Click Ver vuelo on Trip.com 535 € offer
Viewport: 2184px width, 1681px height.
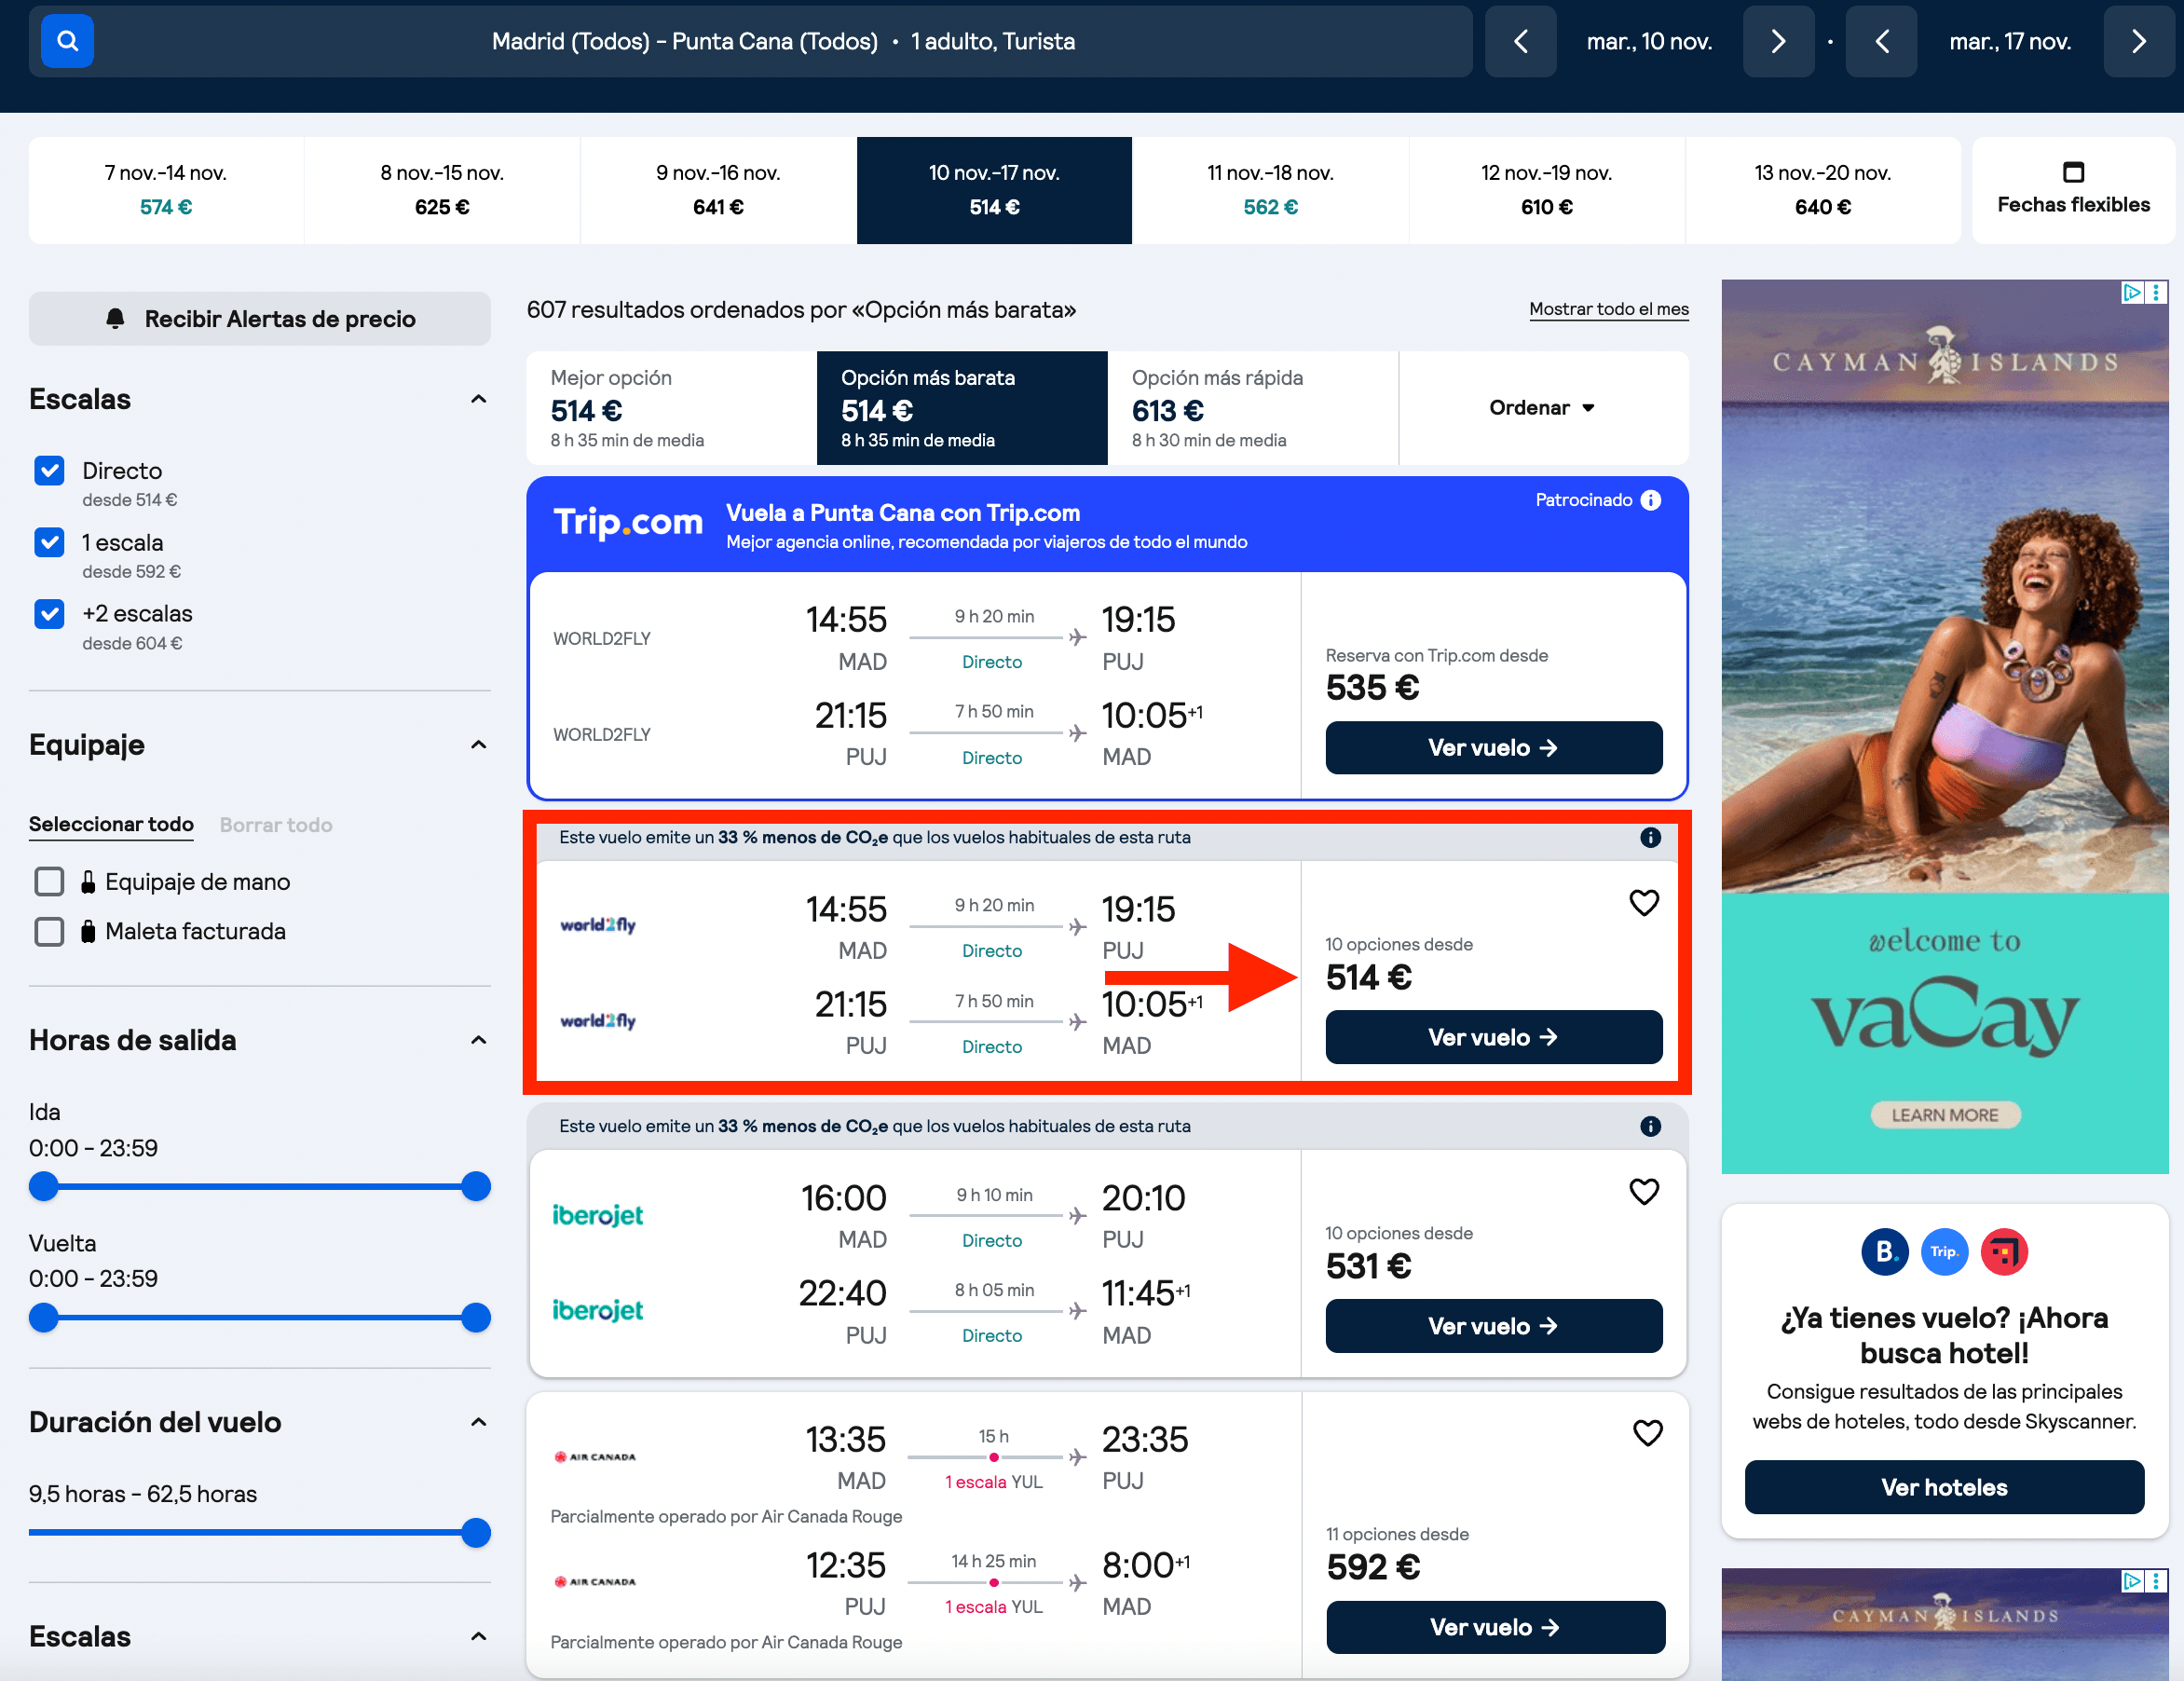pos(1493,748)
